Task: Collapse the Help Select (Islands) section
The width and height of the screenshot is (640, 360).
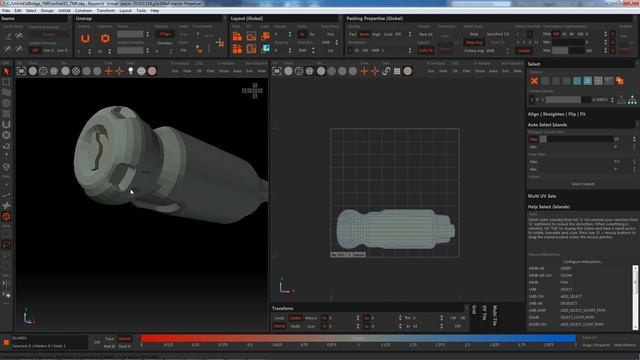Action: tap(549, 207)
